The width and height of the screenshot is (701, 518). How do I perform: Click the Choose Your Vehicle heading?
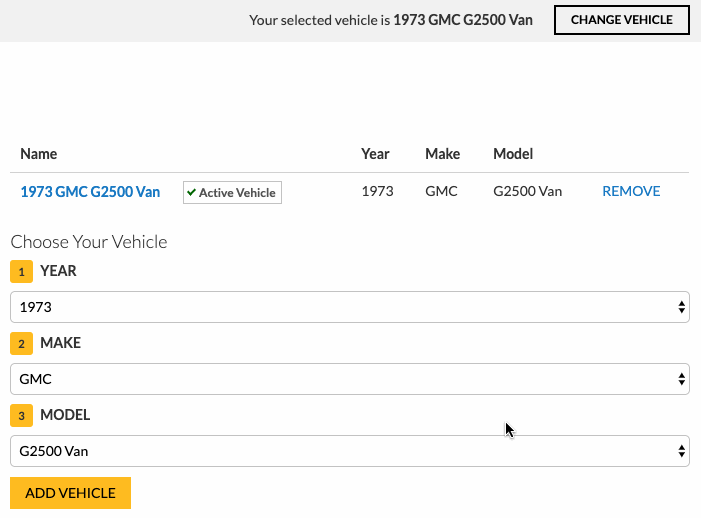(89, 242)
